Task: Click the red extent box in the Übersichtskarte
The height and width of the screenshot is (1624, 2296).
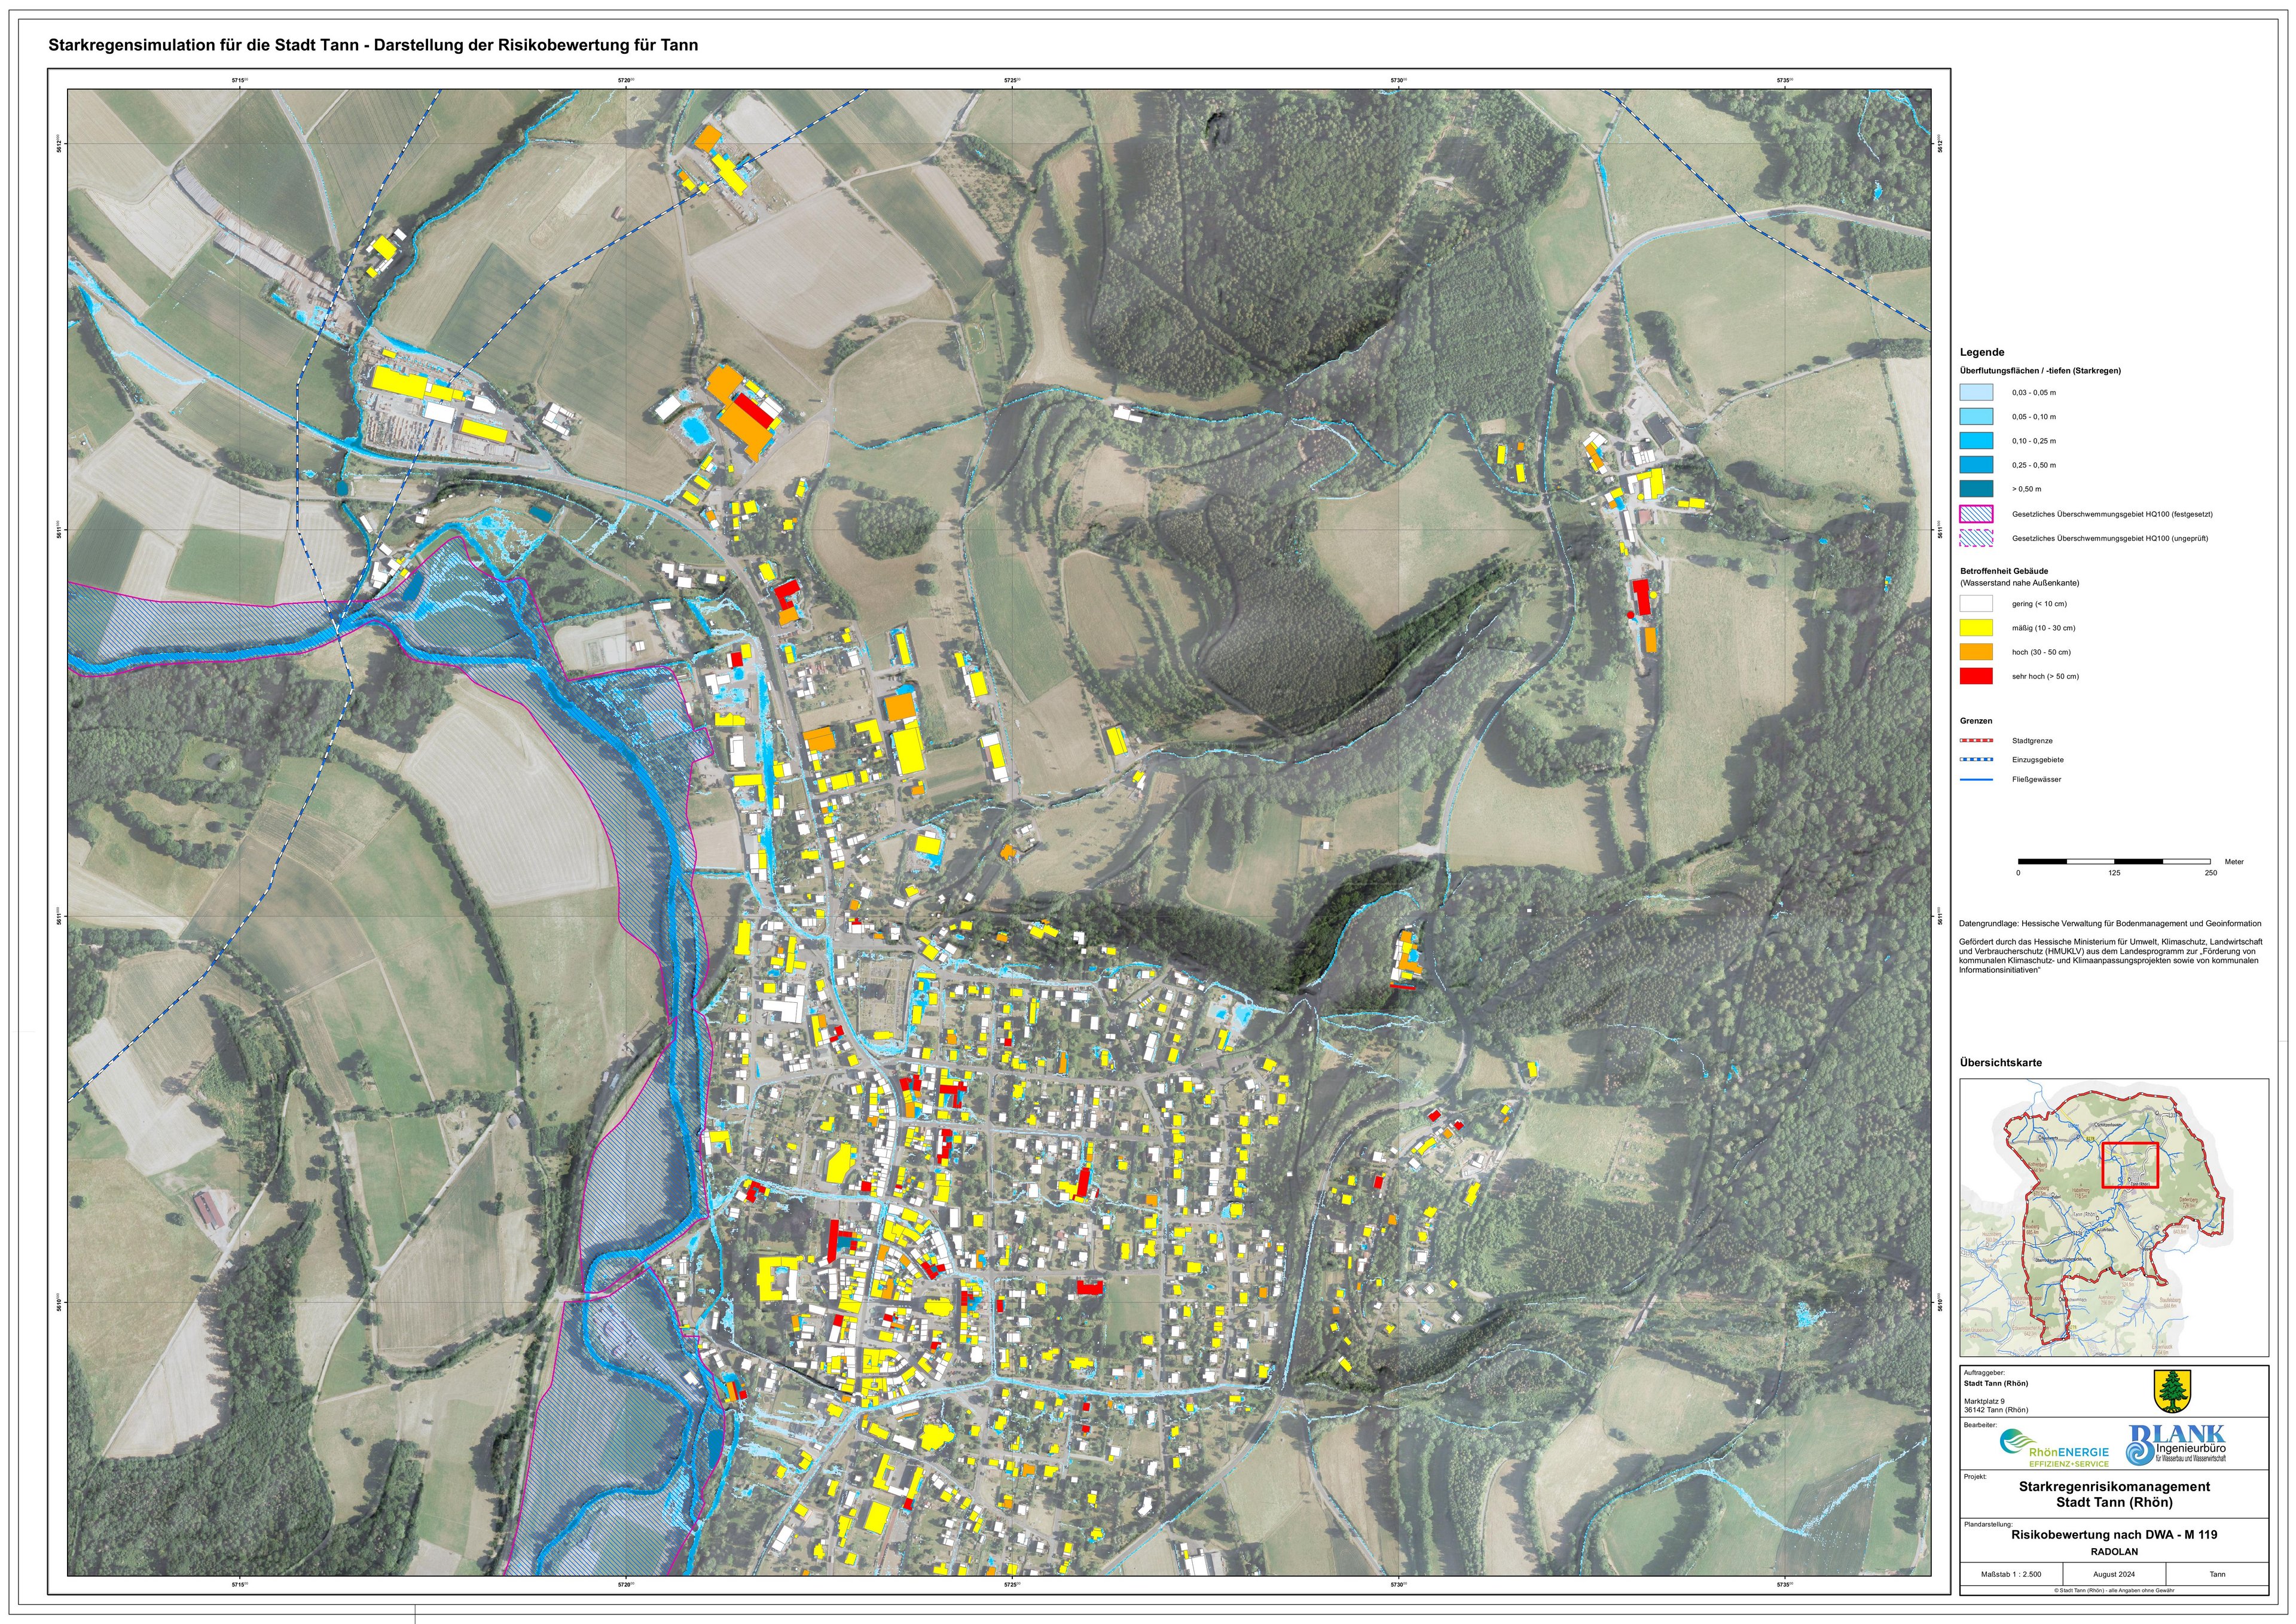Action: point(2130,1165)
